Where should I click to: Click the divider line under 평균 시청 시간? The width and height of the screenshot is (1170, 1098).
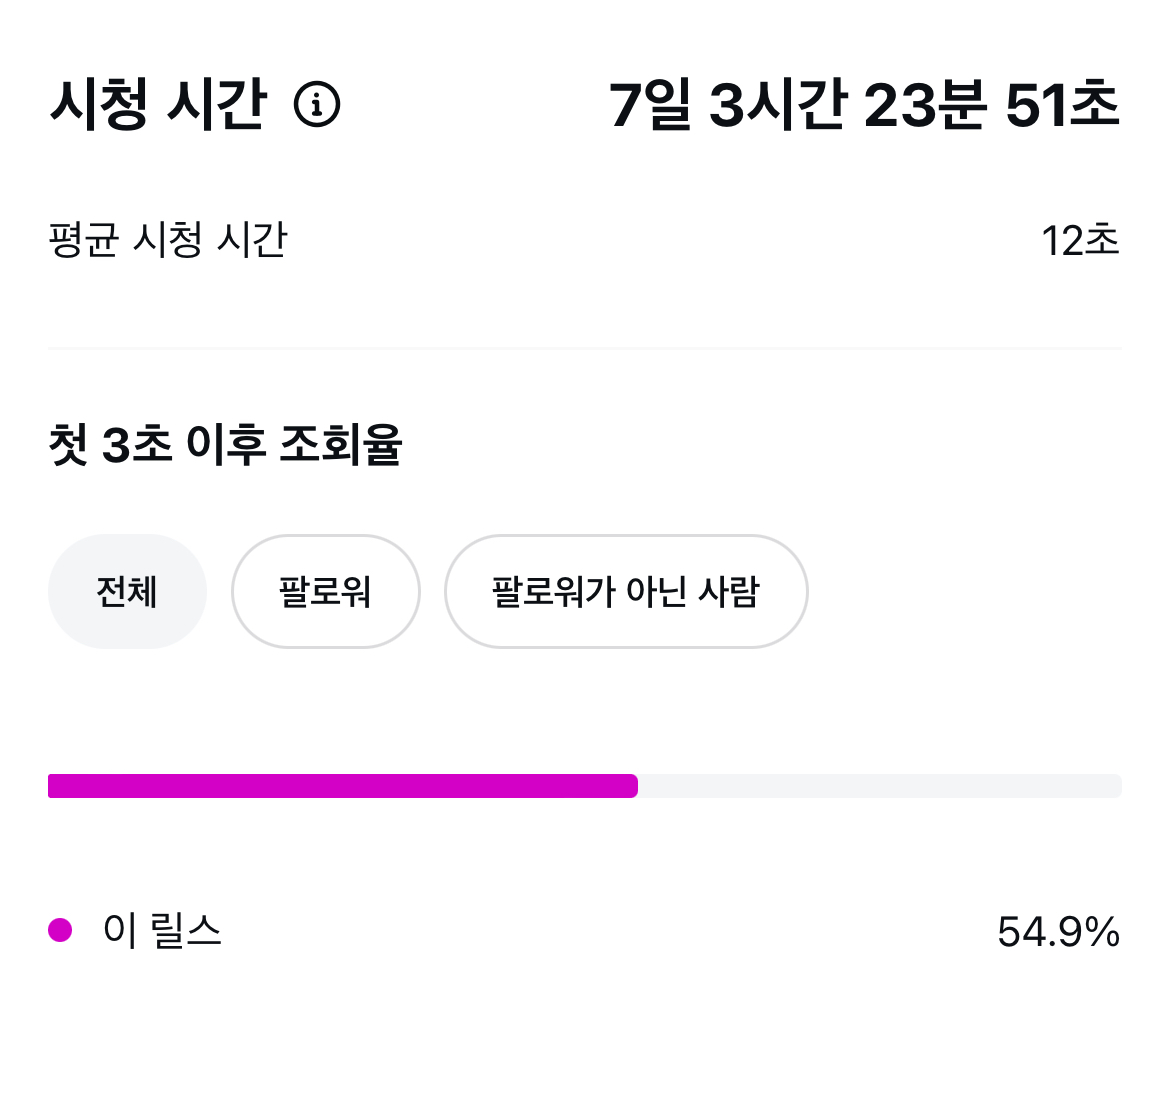click(x=585, y=348)
